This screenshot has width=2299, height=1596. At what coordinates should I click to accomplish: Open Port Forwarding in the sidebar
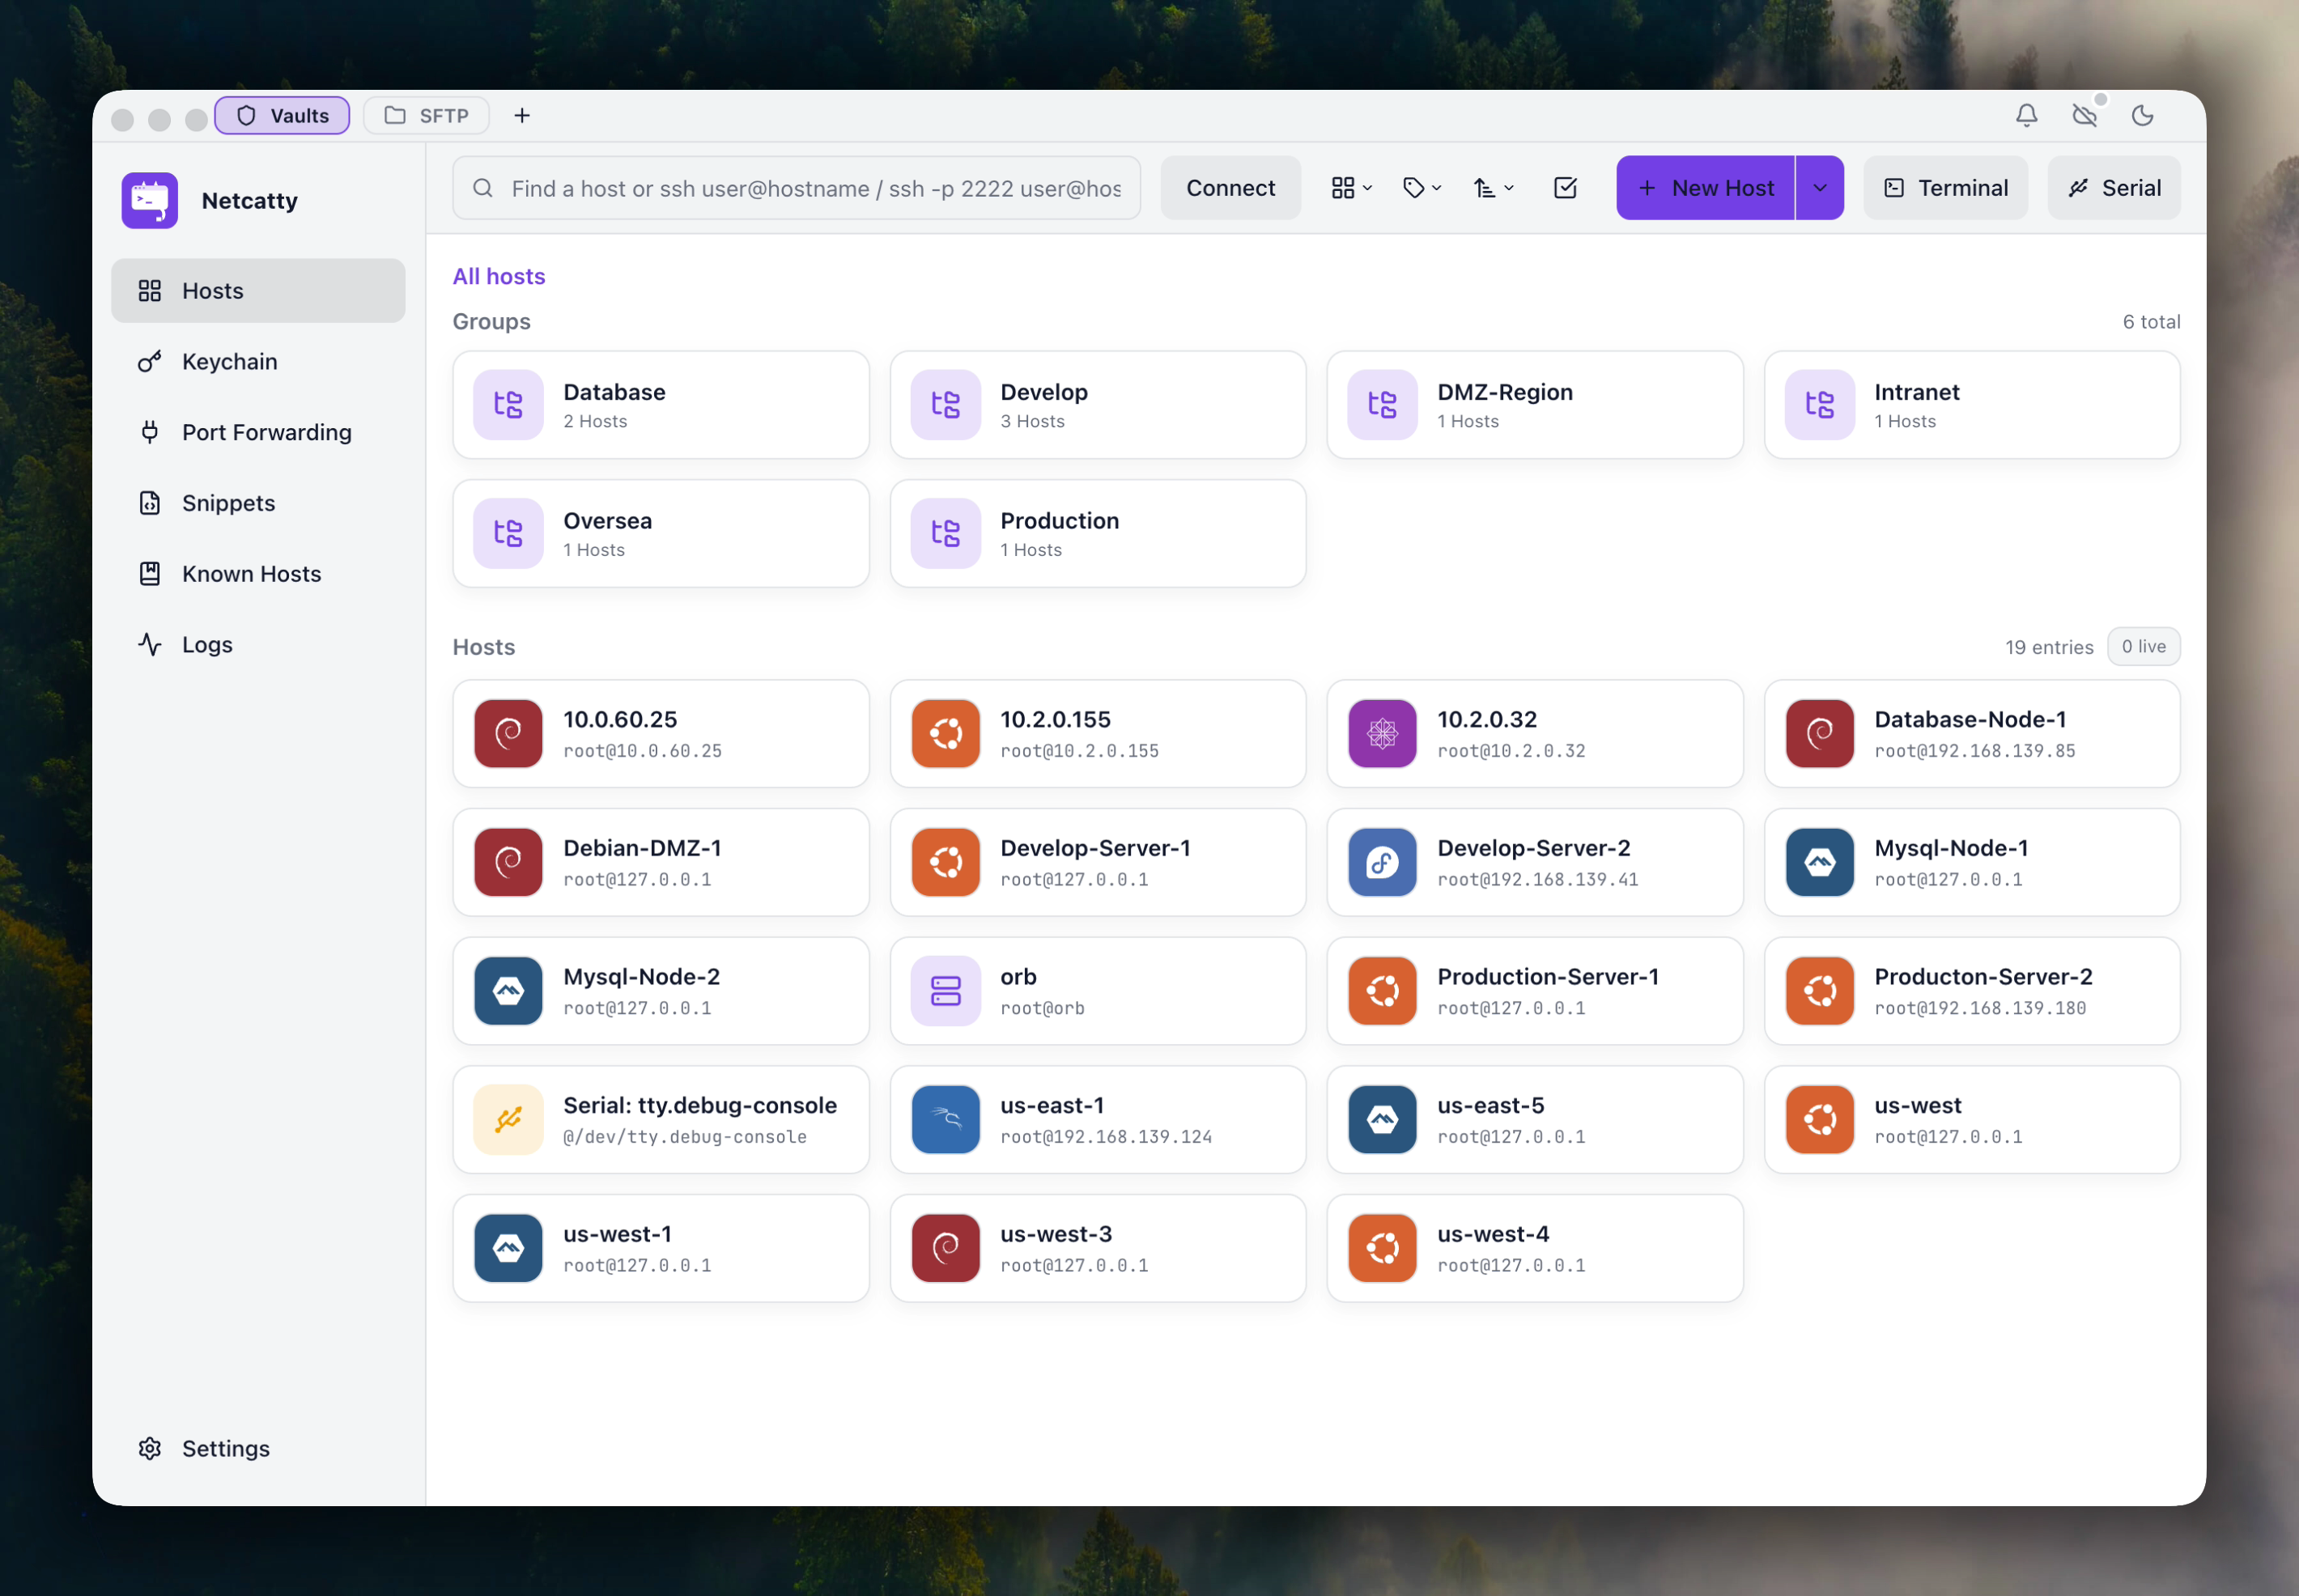click(x=266, y=433)
